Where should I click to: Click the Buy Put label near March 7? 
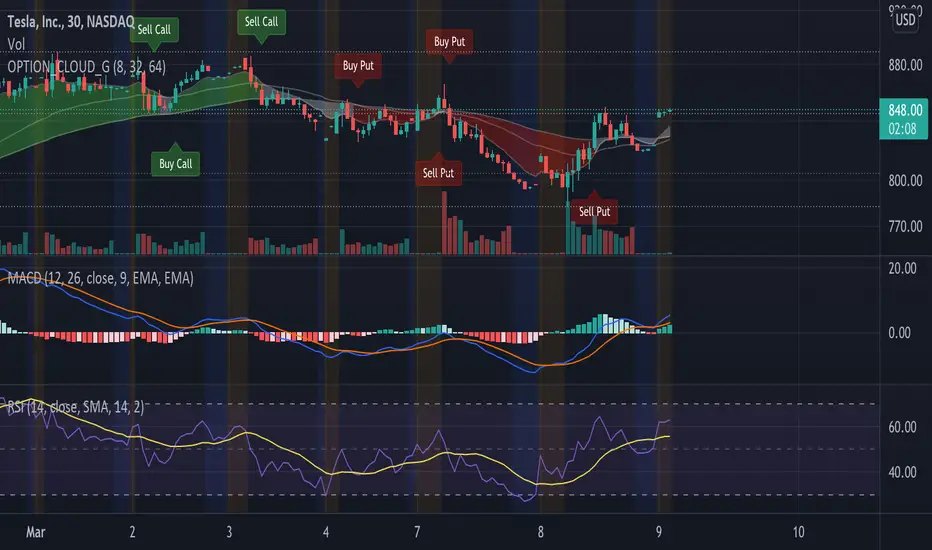pyautogui.click(x=449, y=42)
